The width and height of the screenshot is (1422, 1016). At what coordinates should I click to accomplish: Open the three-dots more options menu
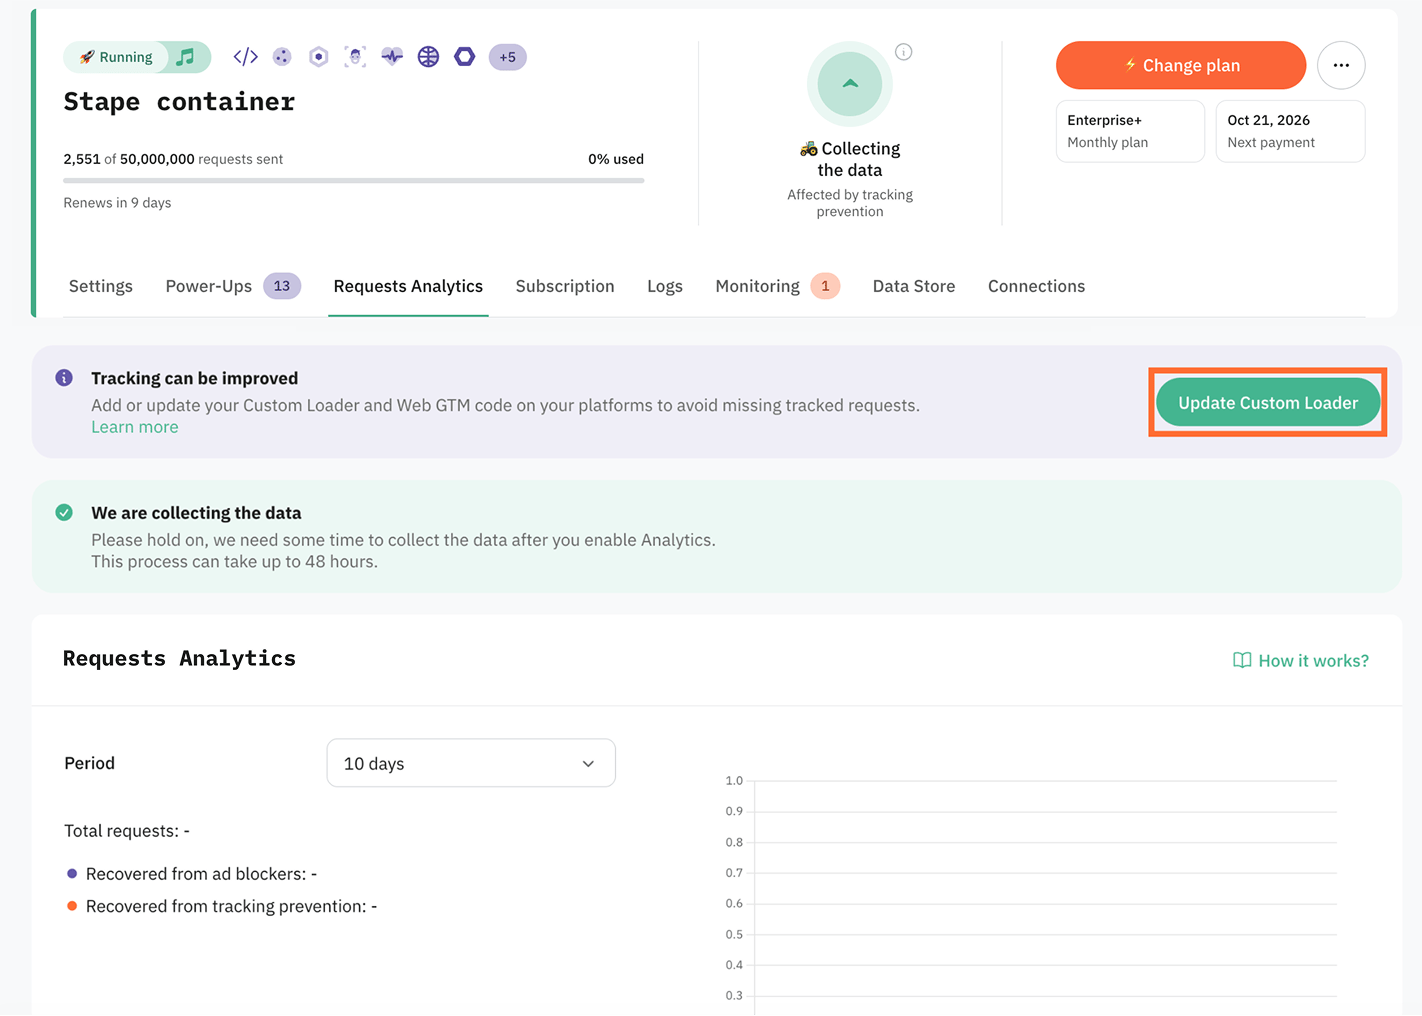click(x=1341, y=65)
